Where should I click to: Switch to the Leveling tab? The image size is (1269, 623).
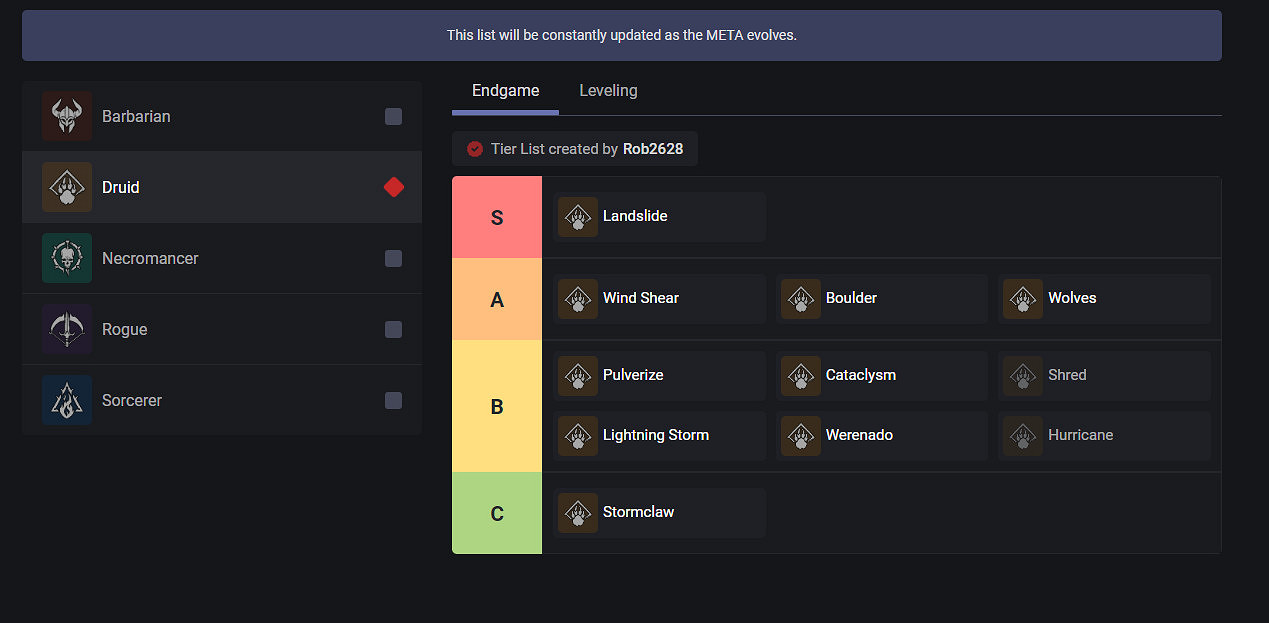coord(608,91)
